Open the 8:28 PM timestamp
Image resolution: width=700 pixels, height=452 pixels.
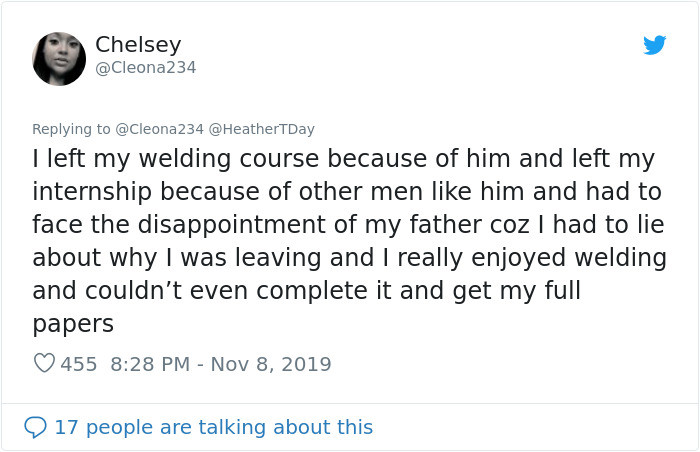149,364
